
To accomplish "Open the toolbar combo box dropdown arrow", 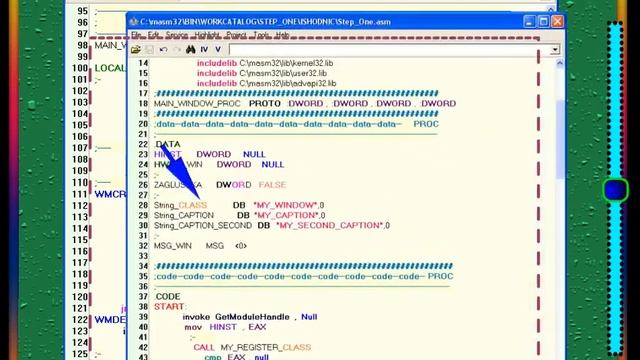I will point(555,50).
